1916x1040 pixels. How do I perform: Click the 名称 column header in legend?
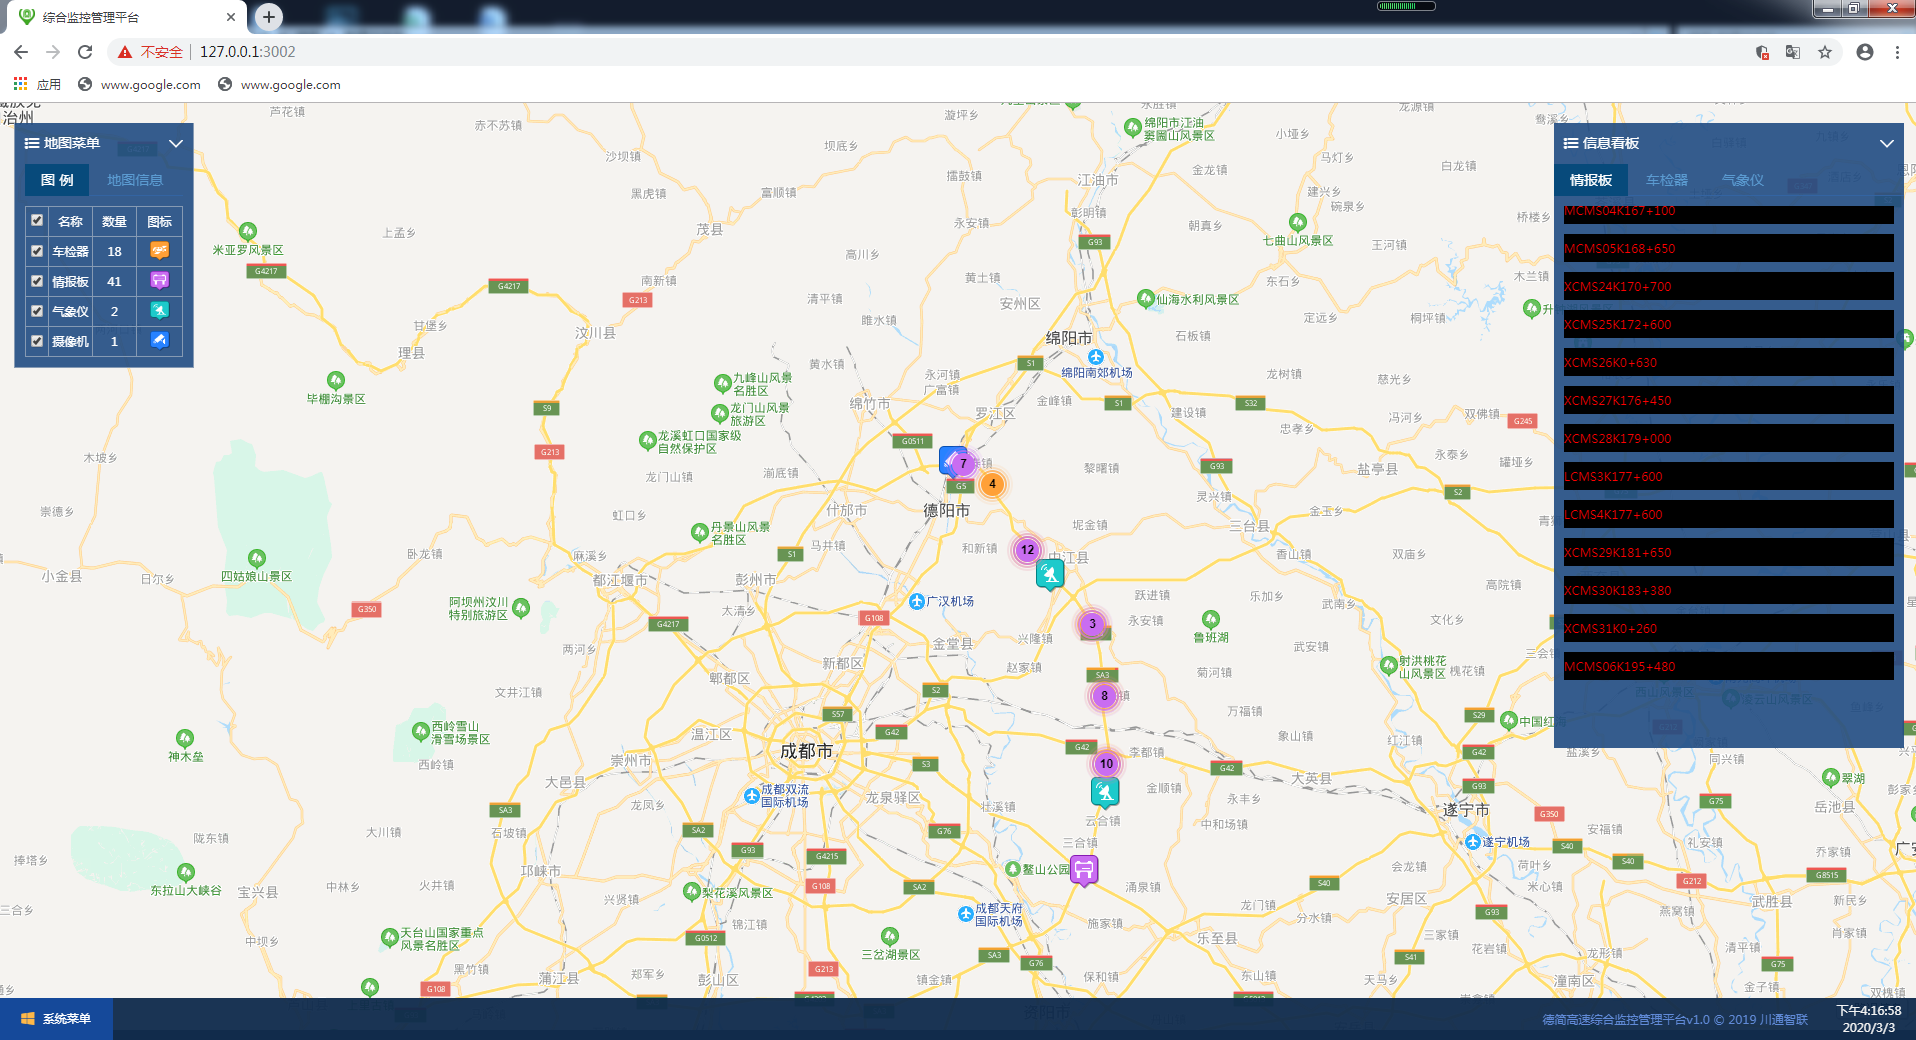[70, 221]
